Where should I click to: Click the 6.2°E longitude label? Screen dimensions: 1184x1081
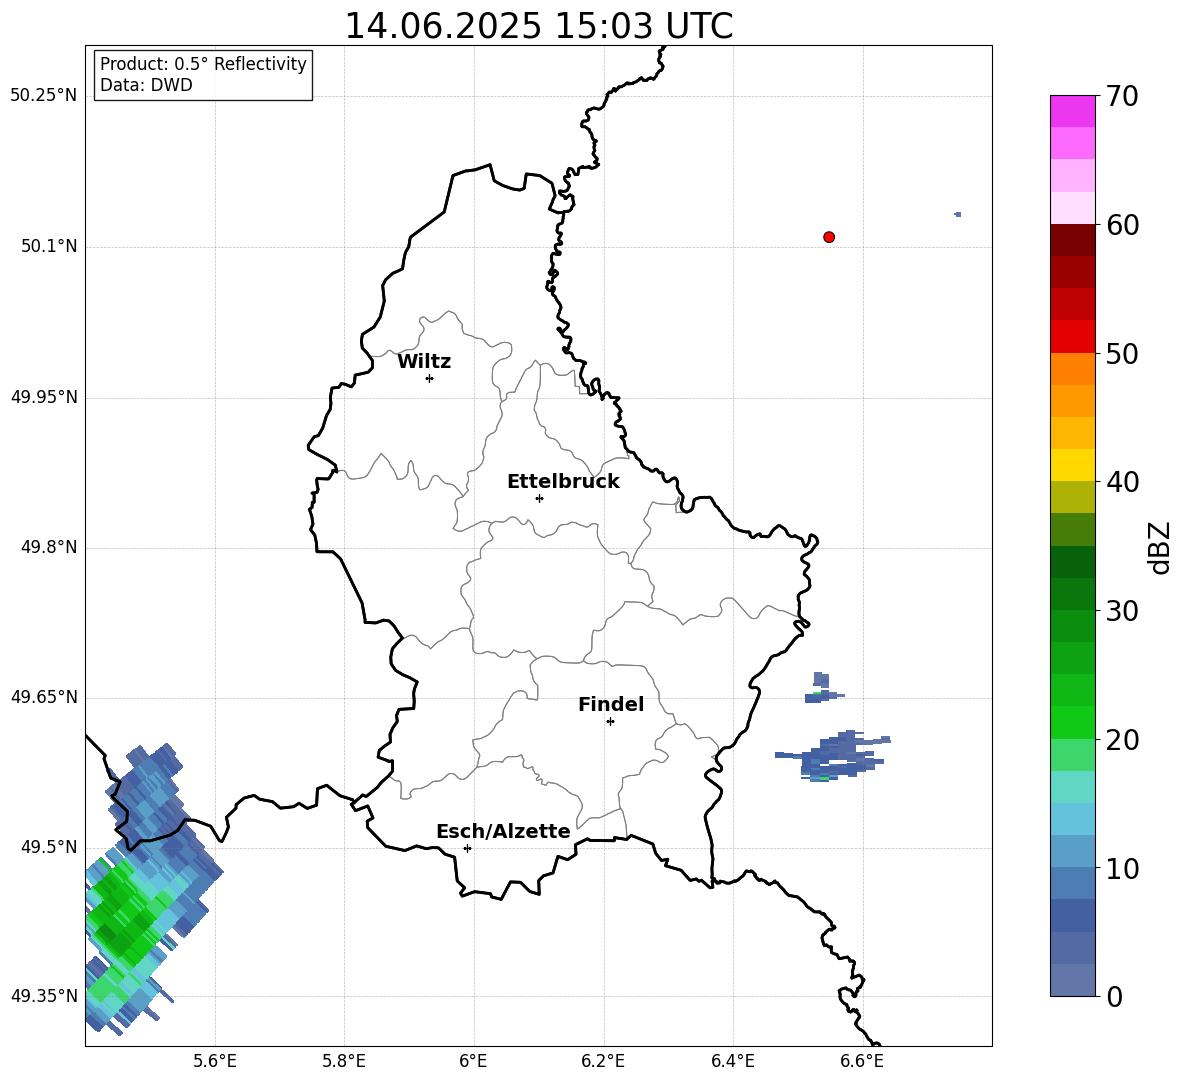click(603, 1061)
